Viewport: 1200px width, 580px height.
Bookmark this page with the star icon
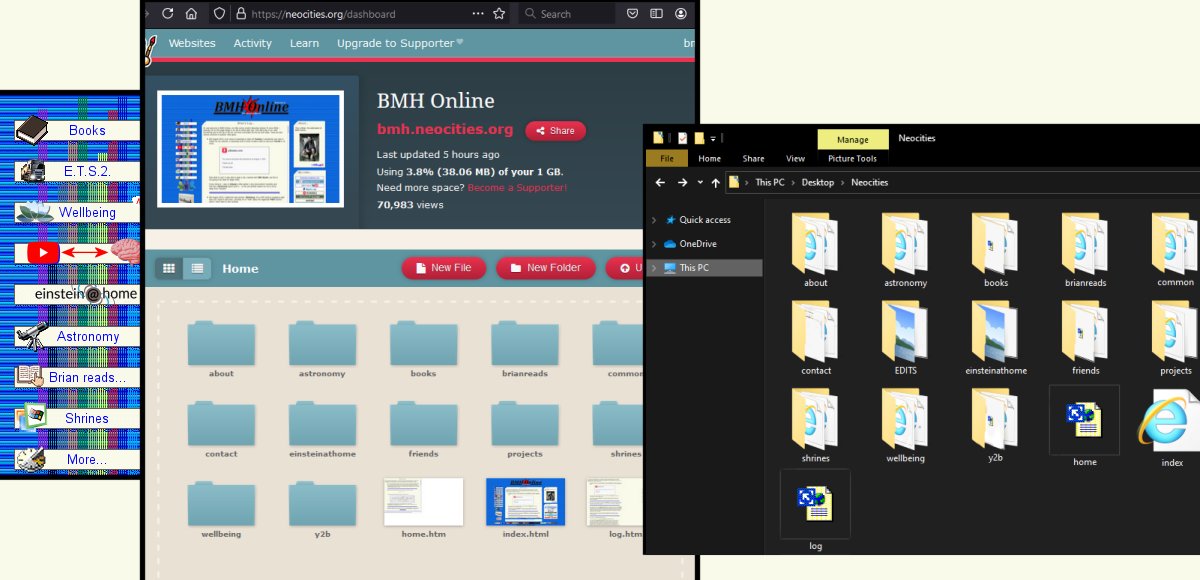click(x=499, y=14)
